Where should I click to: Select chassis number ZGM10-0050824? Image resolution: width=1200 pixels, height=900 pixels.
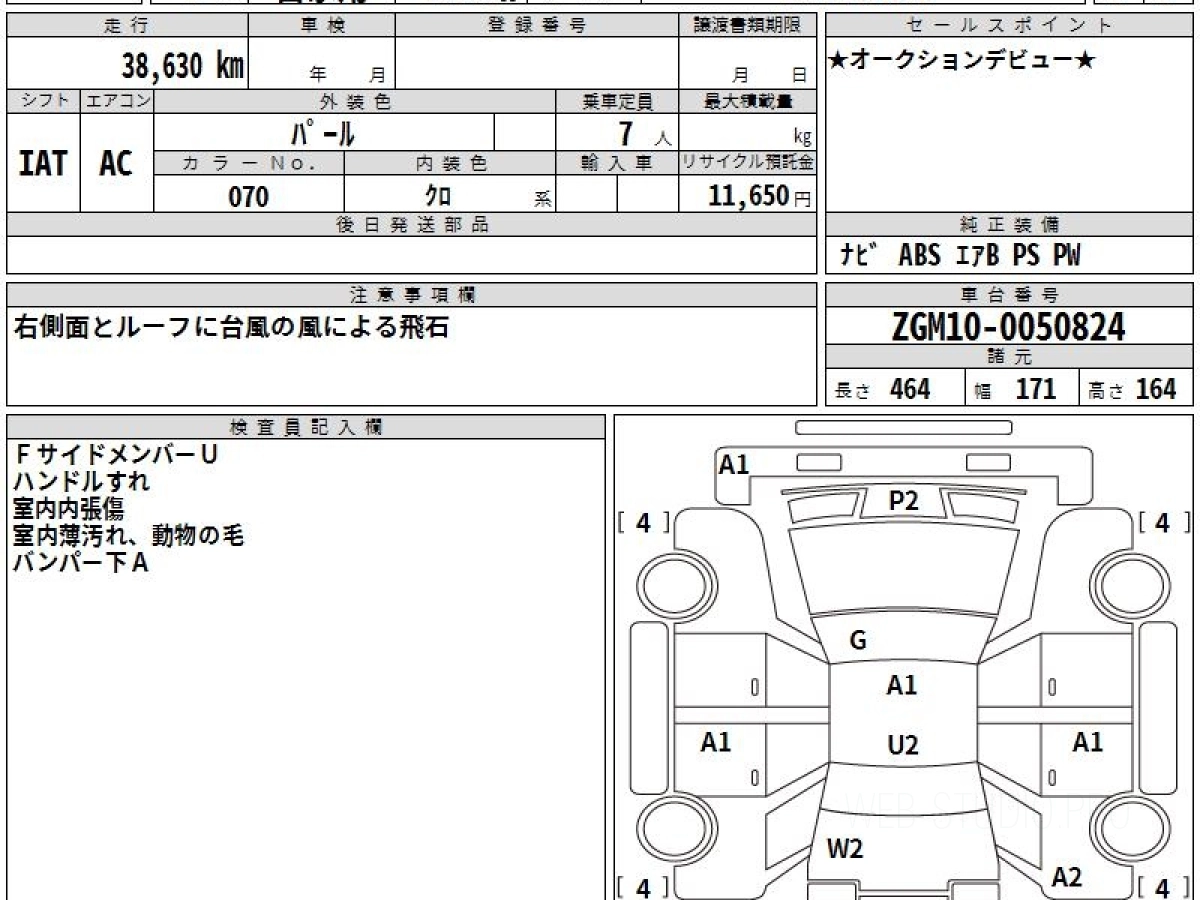click(1009, 326)
